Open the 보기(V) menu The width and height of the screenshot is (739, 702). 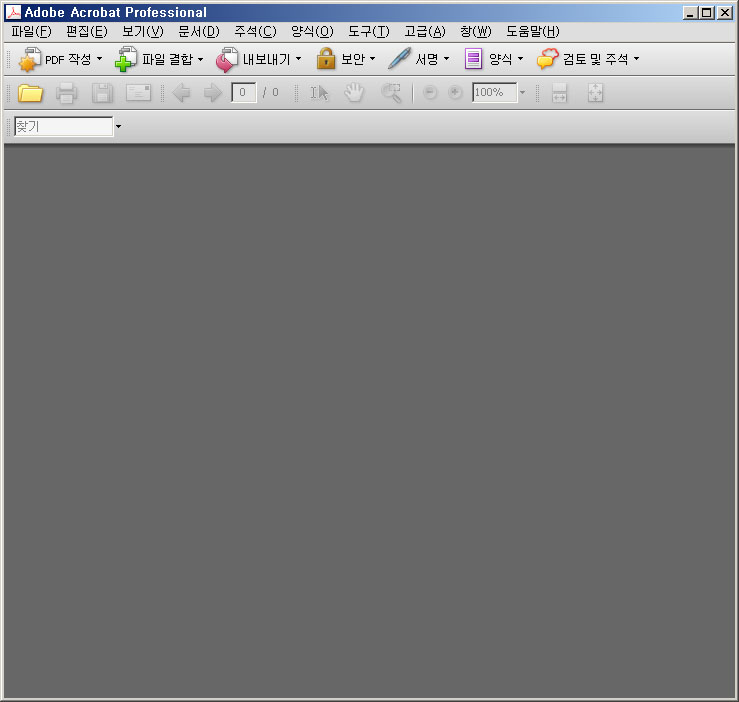pyautogui.click(x=143, y=32)
